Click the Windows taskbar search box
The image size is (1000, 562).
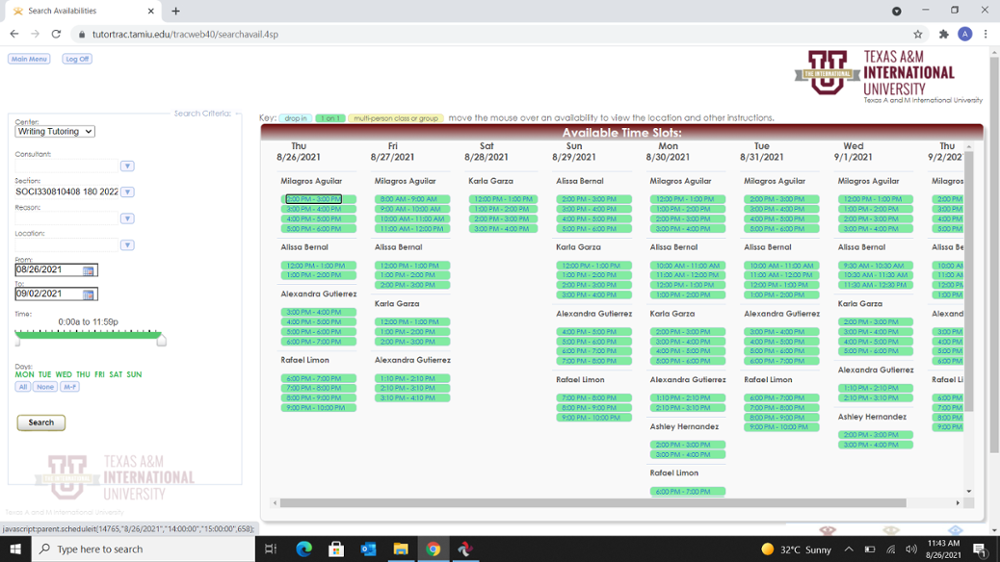click(143, 549)
